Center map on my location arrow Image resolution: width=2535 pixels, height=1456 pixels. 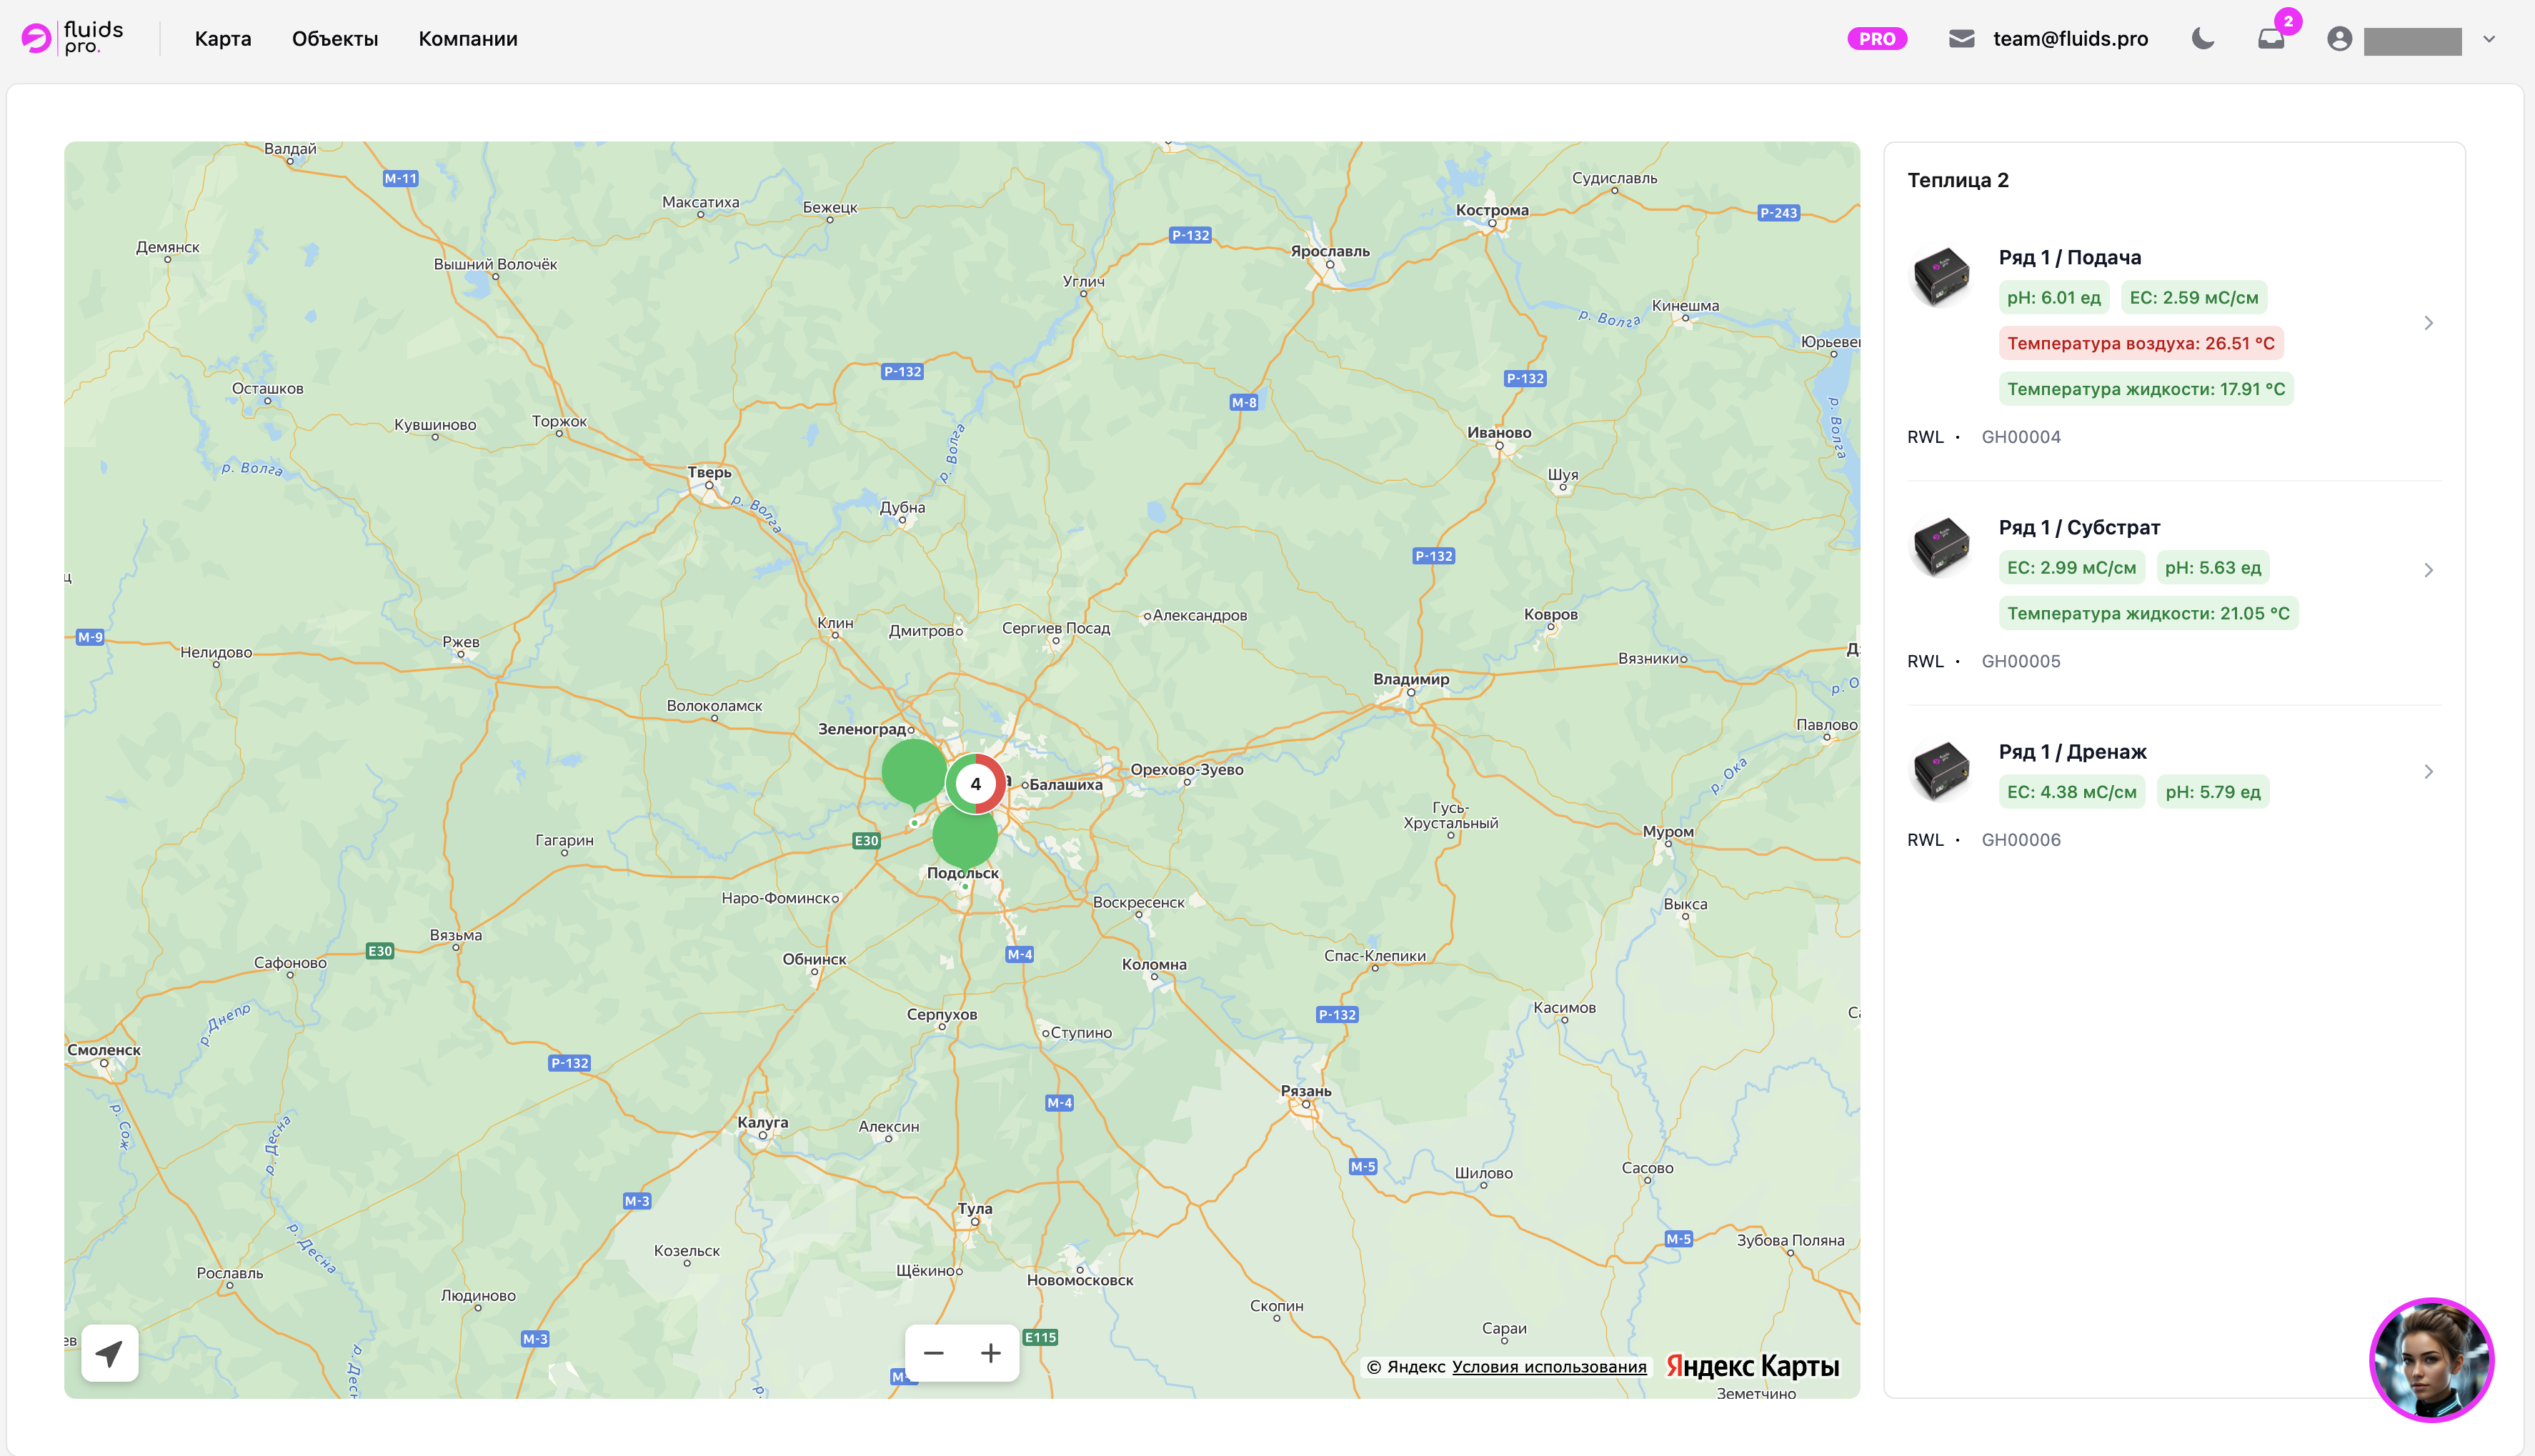tap(110, 1353)
